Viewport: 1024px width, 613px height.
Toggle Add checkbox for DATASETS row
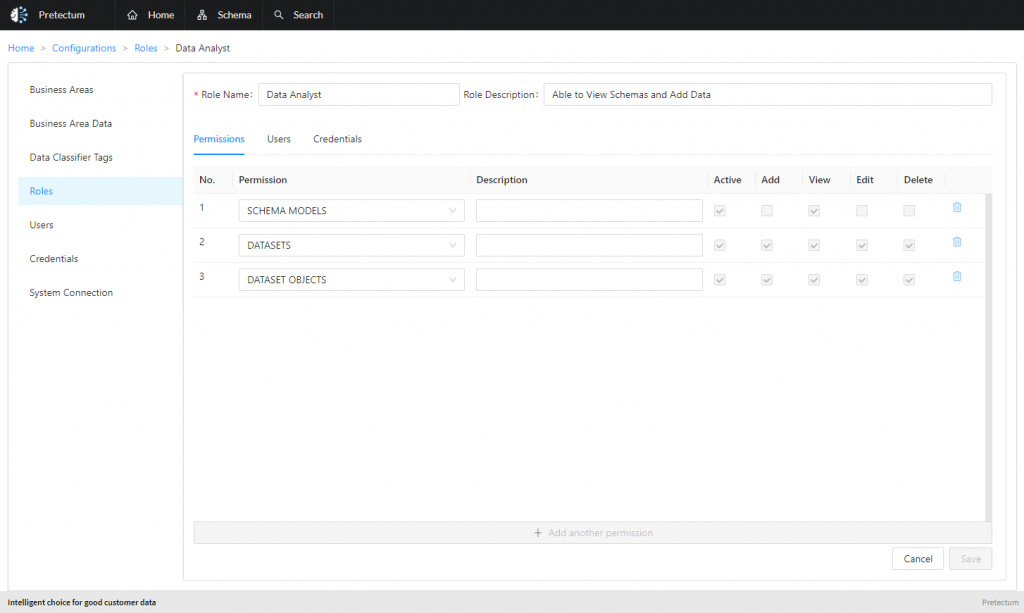pyautogui.click(x=767, y=245)
